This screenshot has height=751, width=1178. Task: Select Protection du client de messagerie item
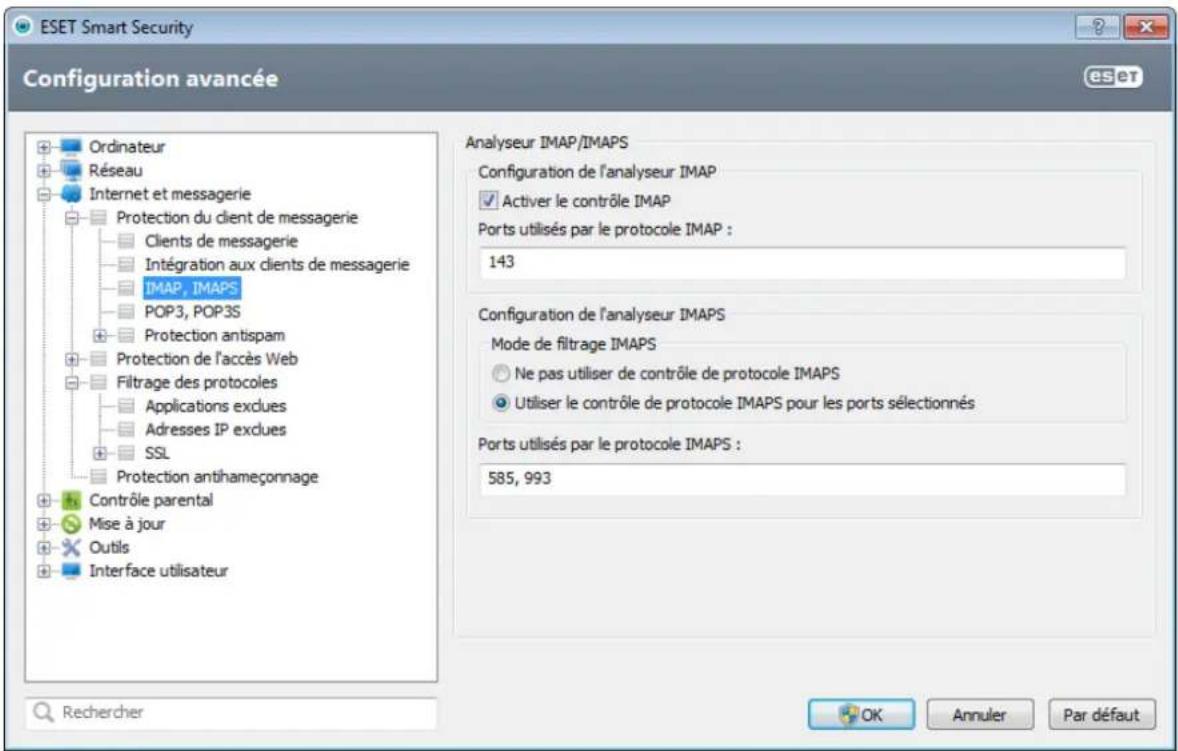(x=237, y=218)
